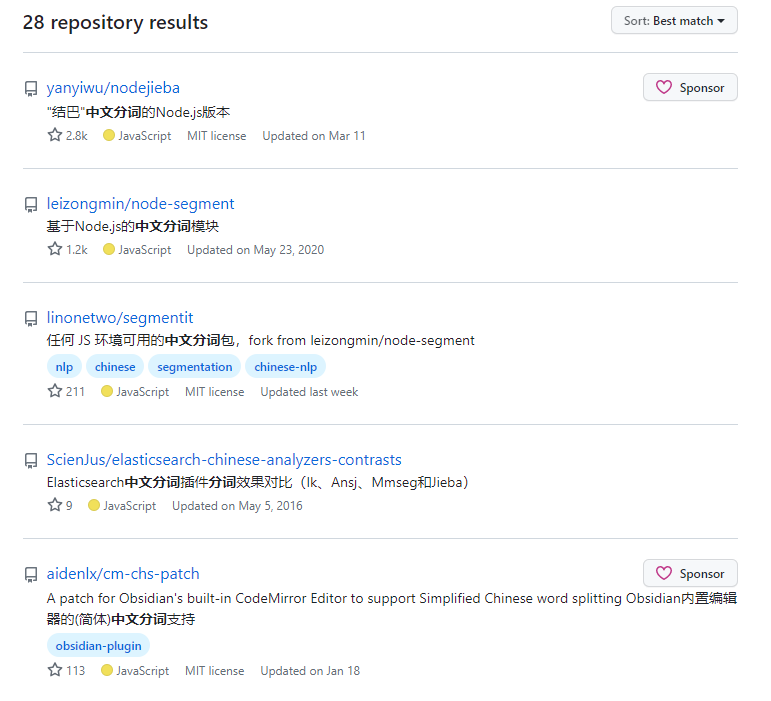Click 'MIT license' text under segmentit
This screenshot has width=771, height=701.
click(x=215, y=392)
